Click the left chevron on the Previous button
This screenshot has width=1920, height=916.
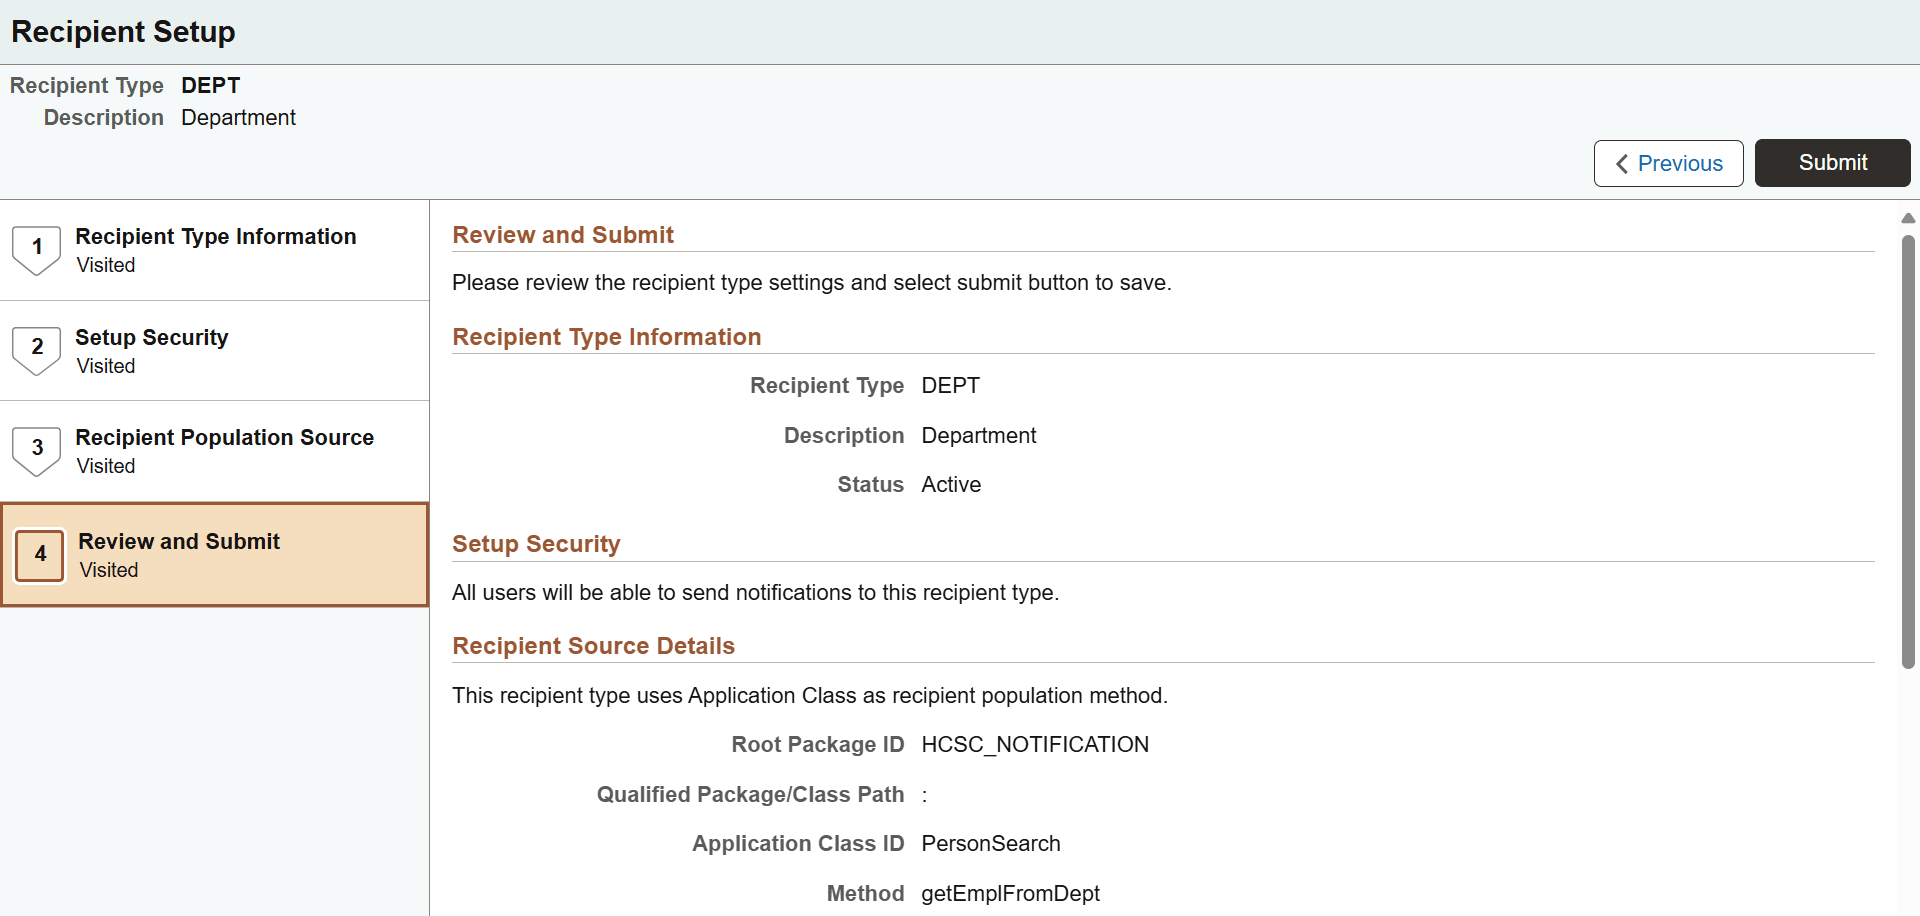(1622, 164)
